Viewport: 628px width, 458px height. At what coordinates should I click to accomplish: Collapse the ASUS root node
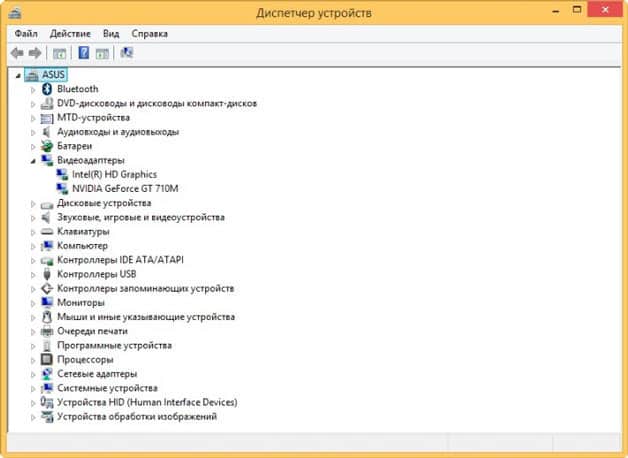pos(18,75)
